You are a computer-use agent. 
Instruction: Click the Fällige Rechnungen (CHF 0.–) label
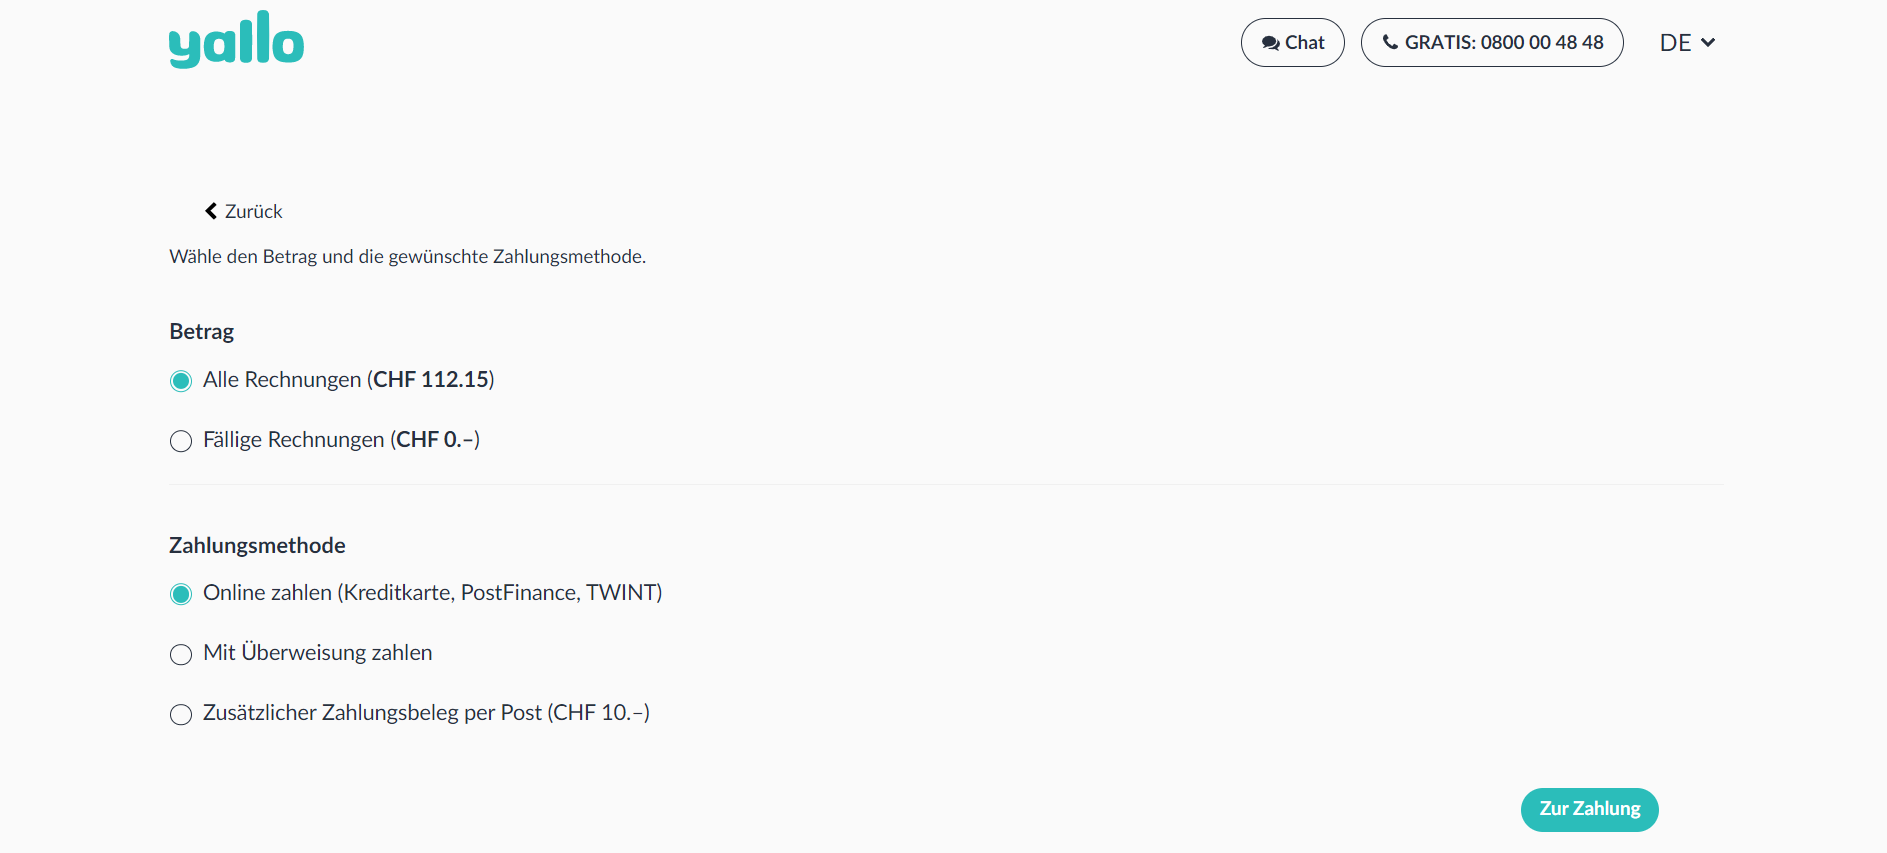click(x=341, y=440)
